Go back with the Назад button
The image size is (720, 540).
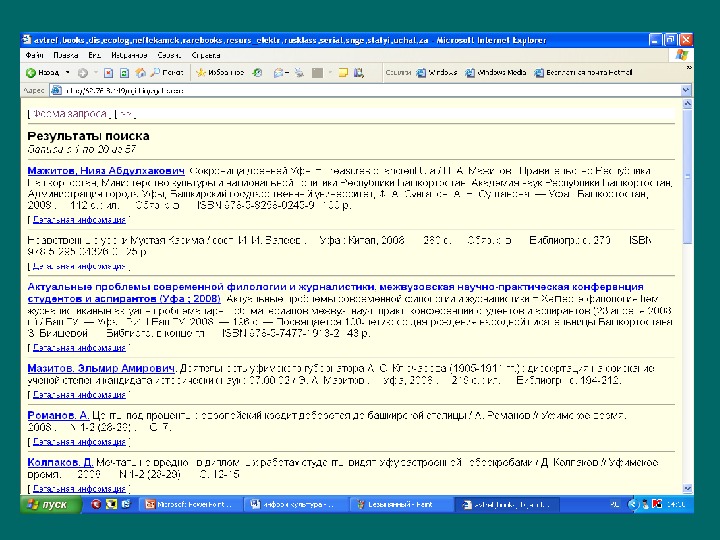(43, 73)
